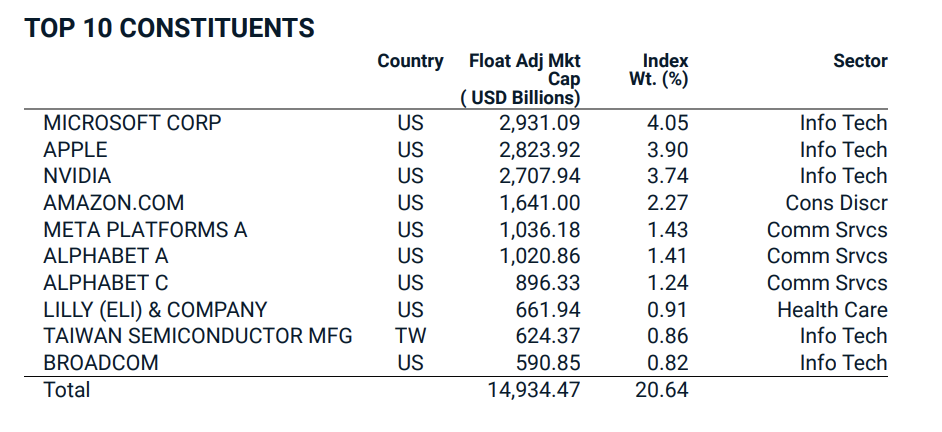Click the ALPHABET C constituent name

105,283
